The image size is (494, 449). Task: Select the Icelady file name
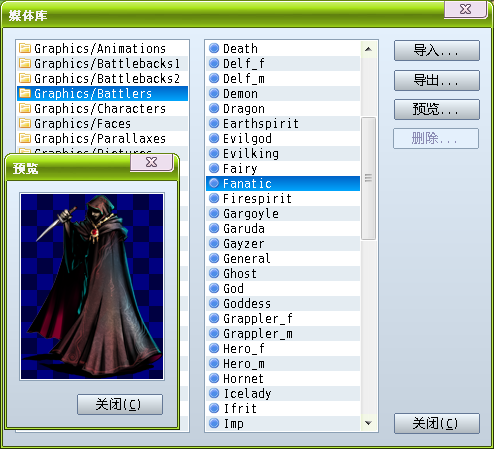point(247,394)
